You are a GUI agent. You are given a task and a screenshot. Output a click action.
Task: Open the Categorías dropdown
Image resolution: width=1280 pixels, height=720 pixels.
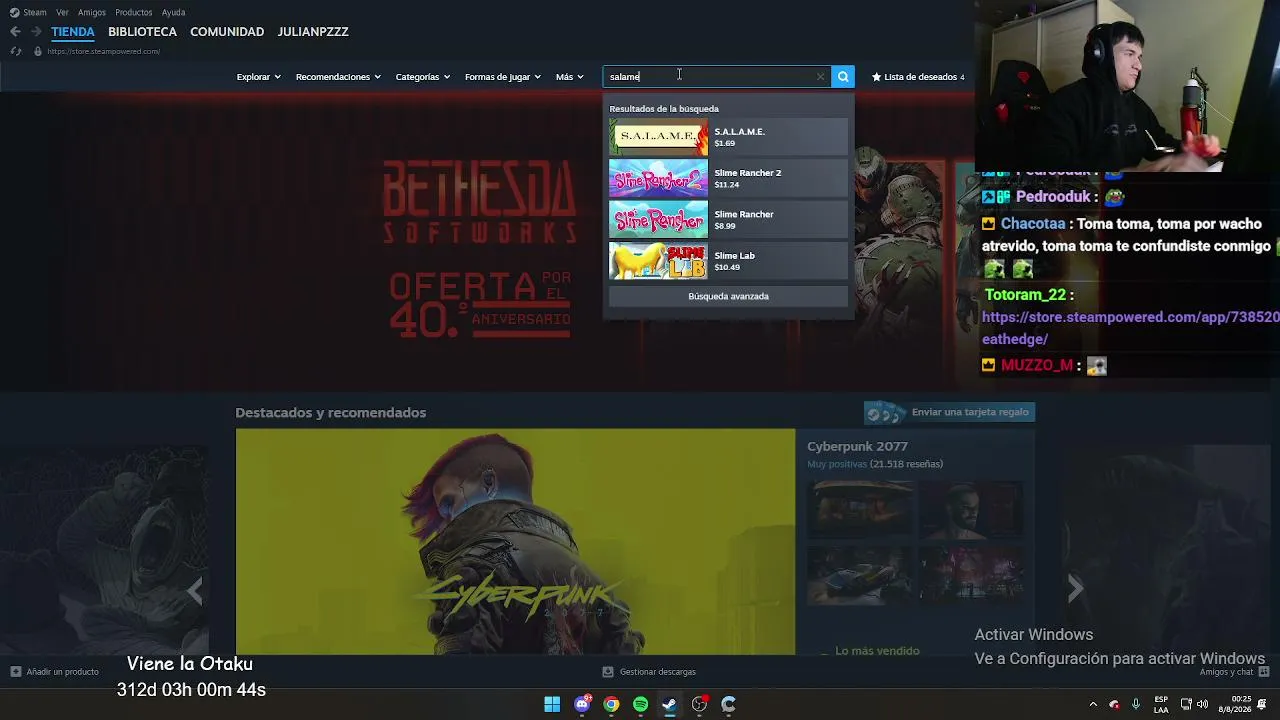click(x=422, y=77)
